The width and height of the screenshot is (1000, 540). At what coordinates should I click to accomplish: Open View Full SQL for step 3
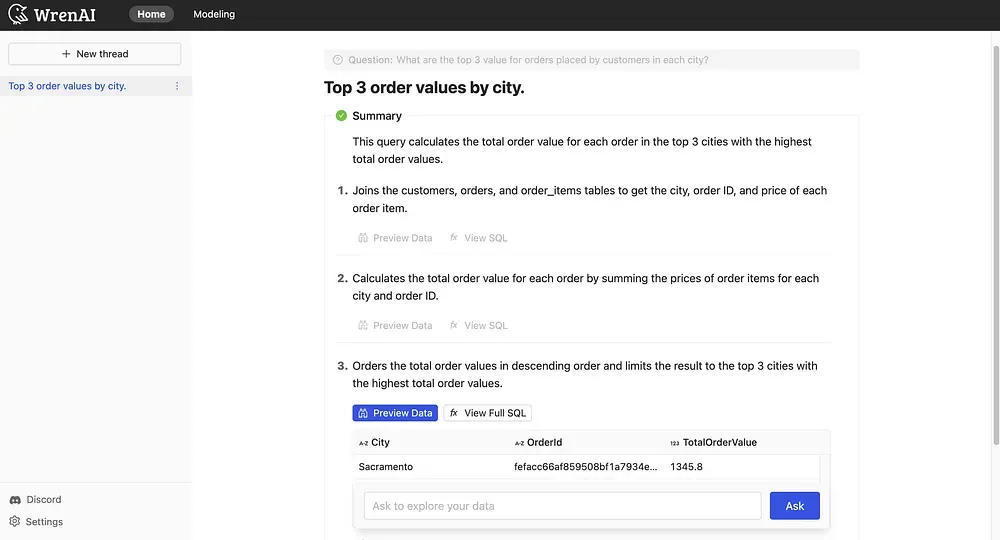(487, 413)
